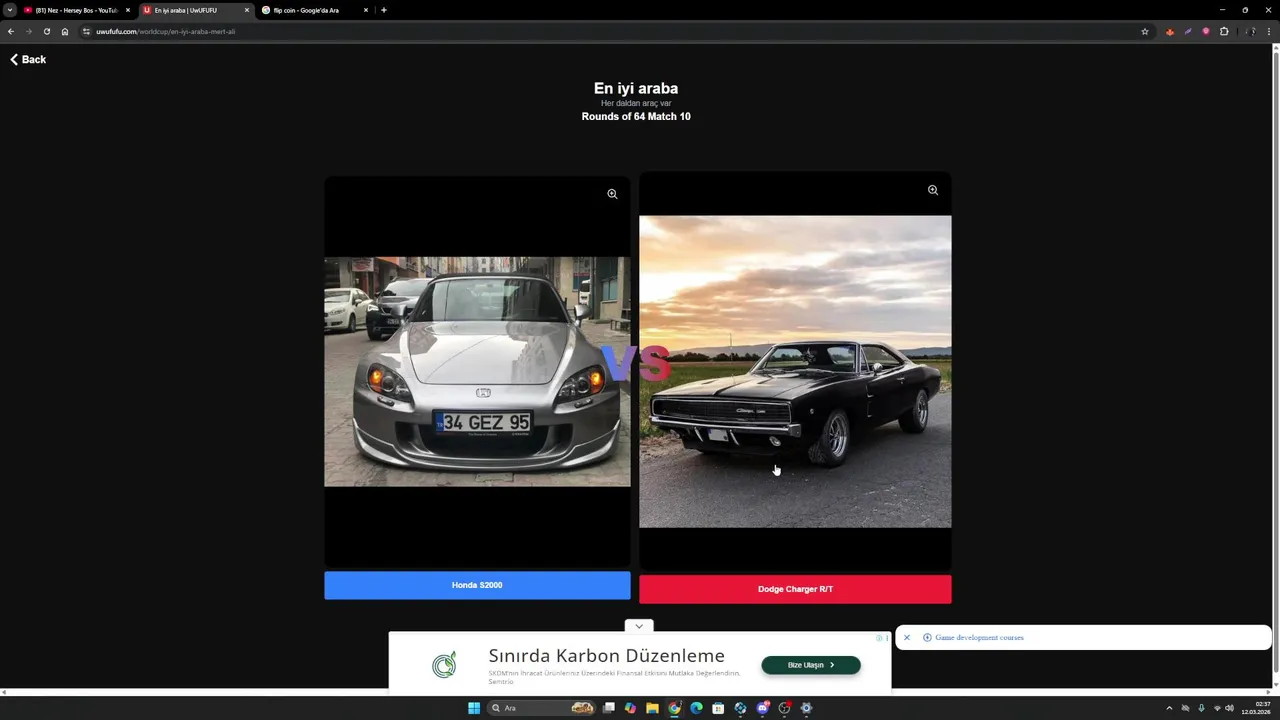The width and height of the screenshot is (1280, 720).
Task: Open the volume tray control
Action: point(1229,708)
